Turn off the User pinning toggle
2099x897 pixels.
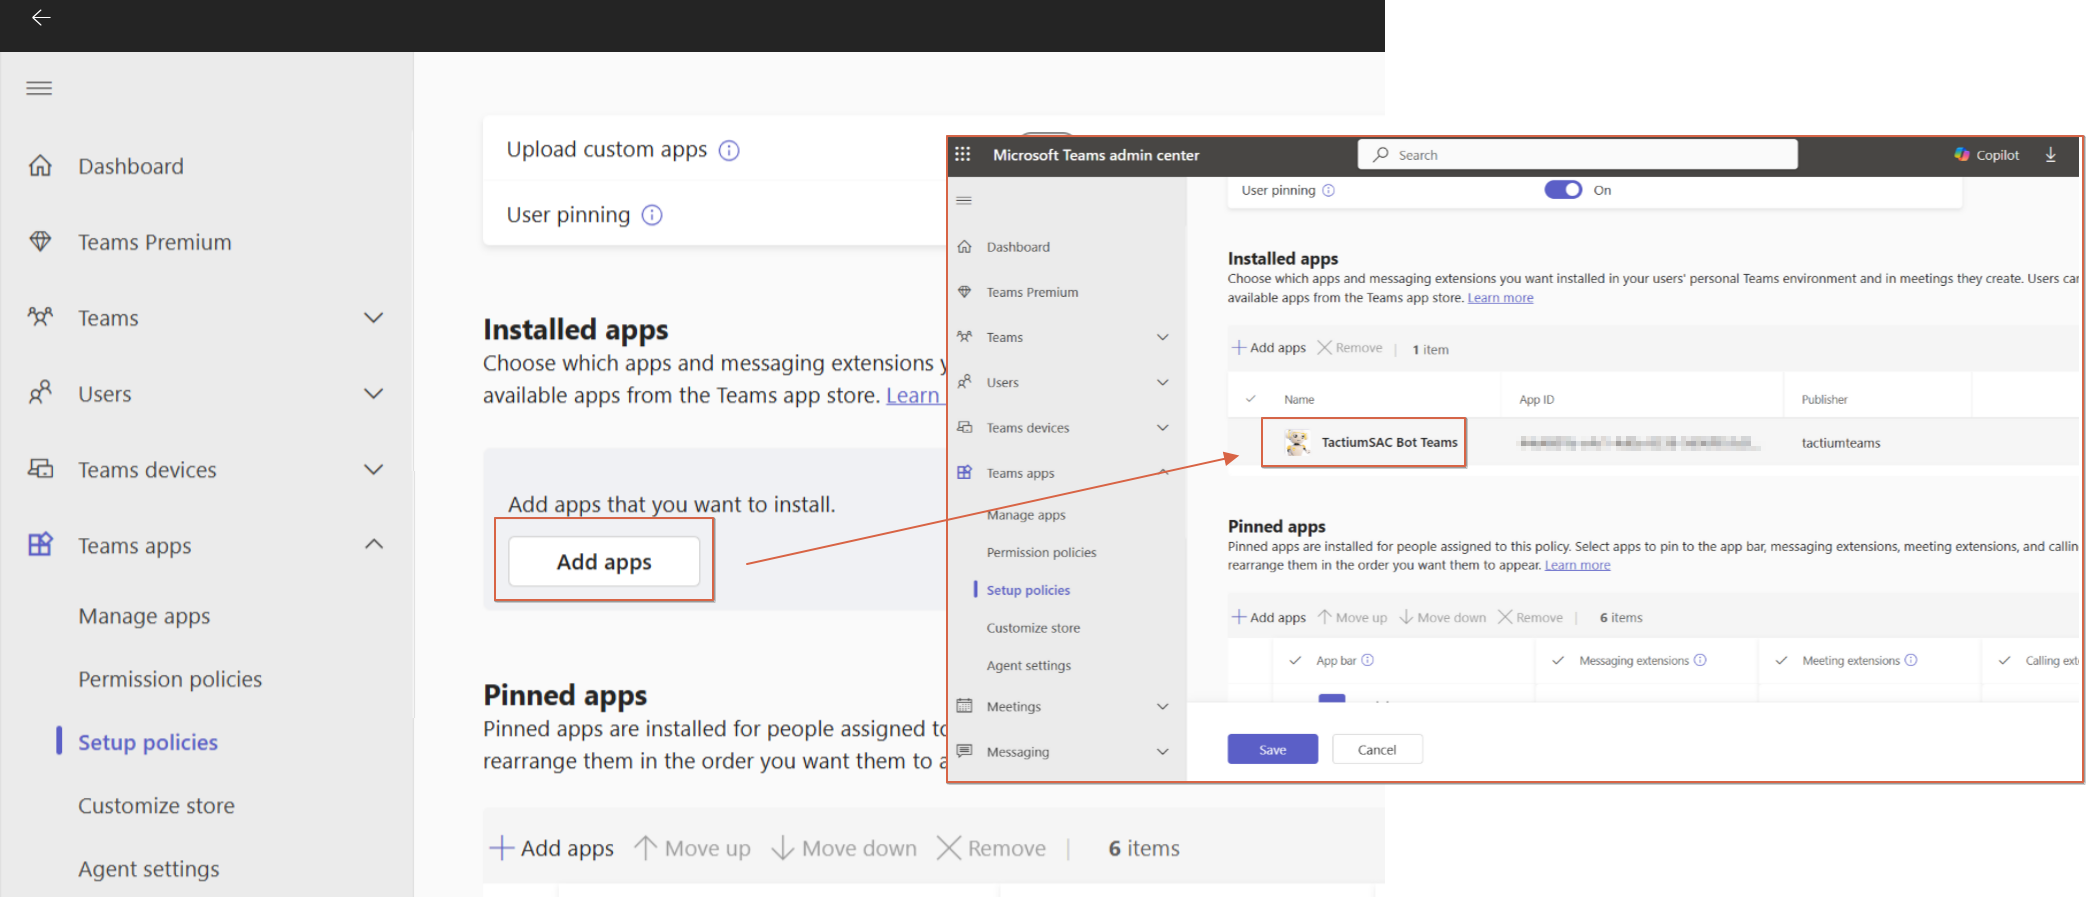pyautogui.click(x=1562, y=190)
